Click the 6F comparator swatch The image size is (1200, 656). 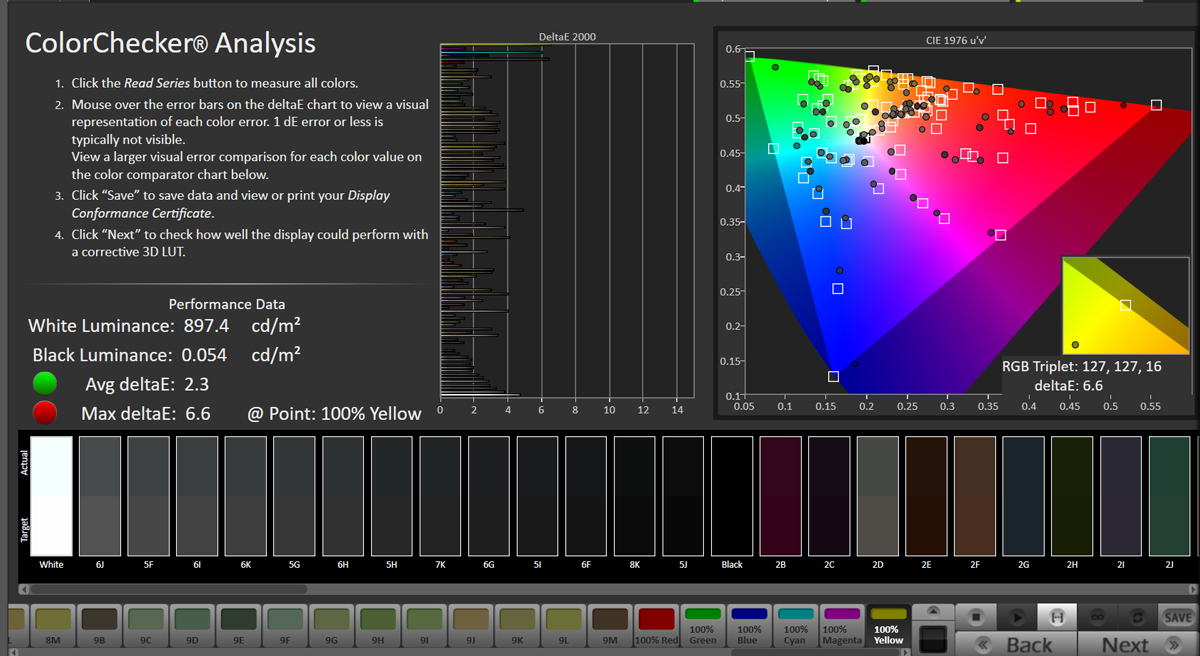(586, 496)
